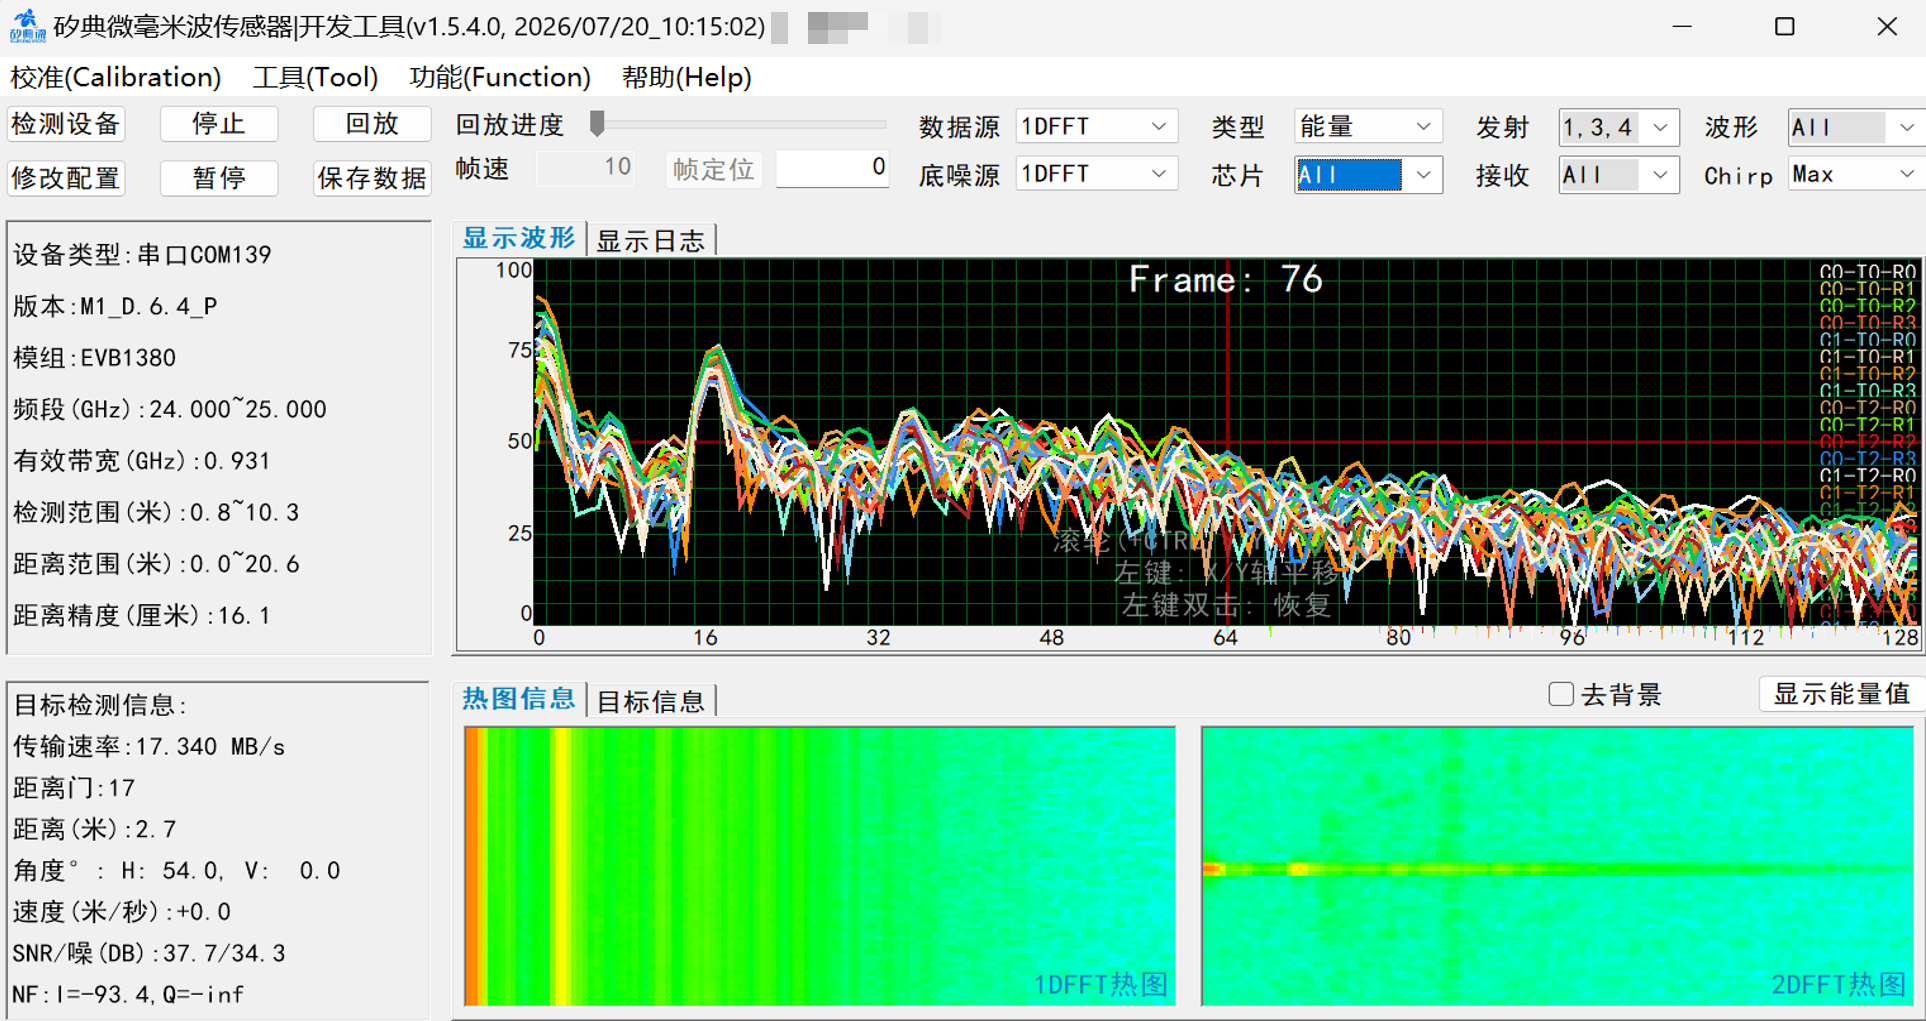Click the 帧定位 input field
The width and height of the screenshot is (1926, 1021).
pos(832,168)
